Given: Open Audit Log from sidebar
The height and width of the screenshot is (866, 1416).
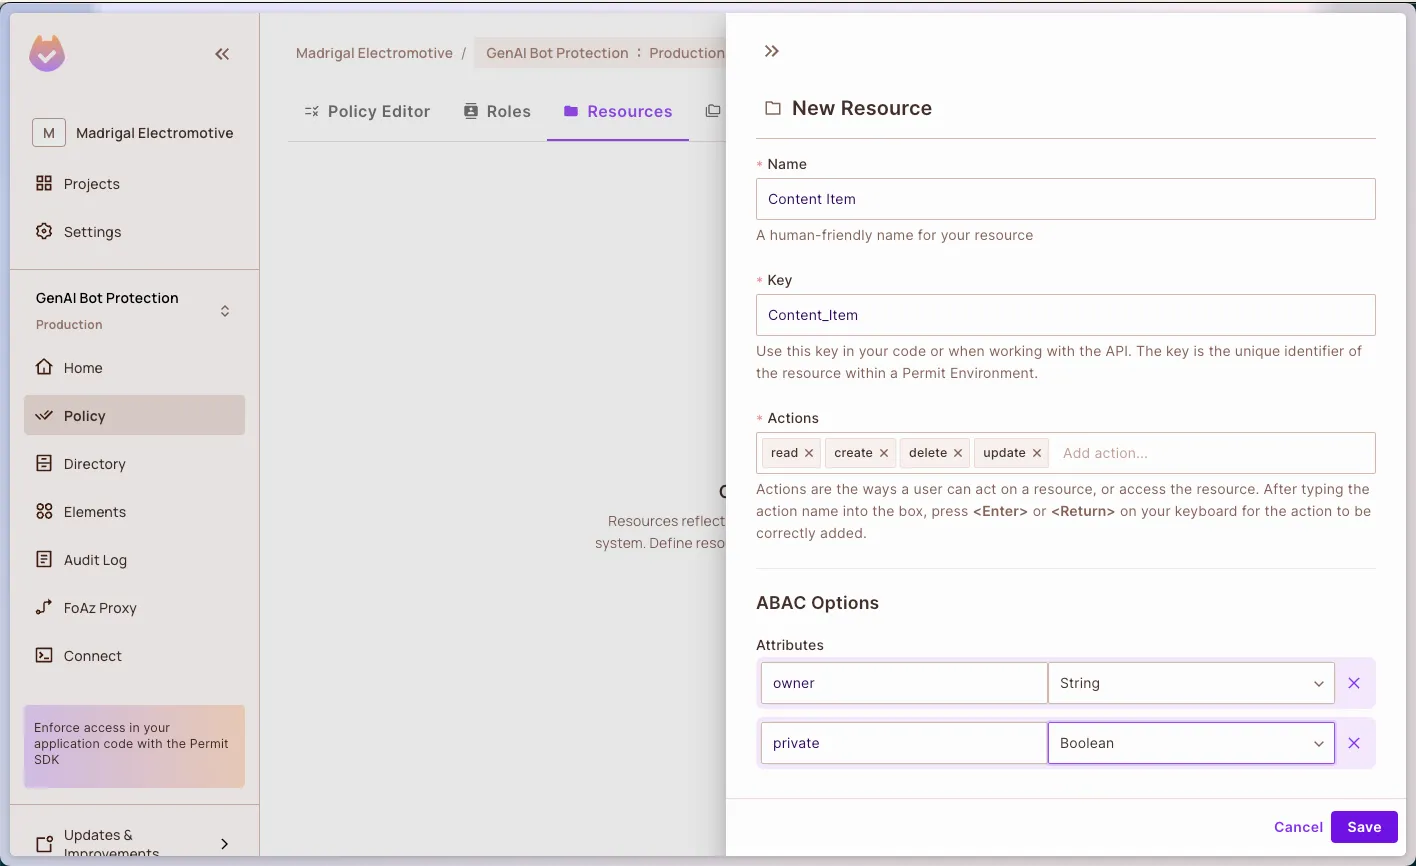Looking at the screenshot, I should pos(95,560).
